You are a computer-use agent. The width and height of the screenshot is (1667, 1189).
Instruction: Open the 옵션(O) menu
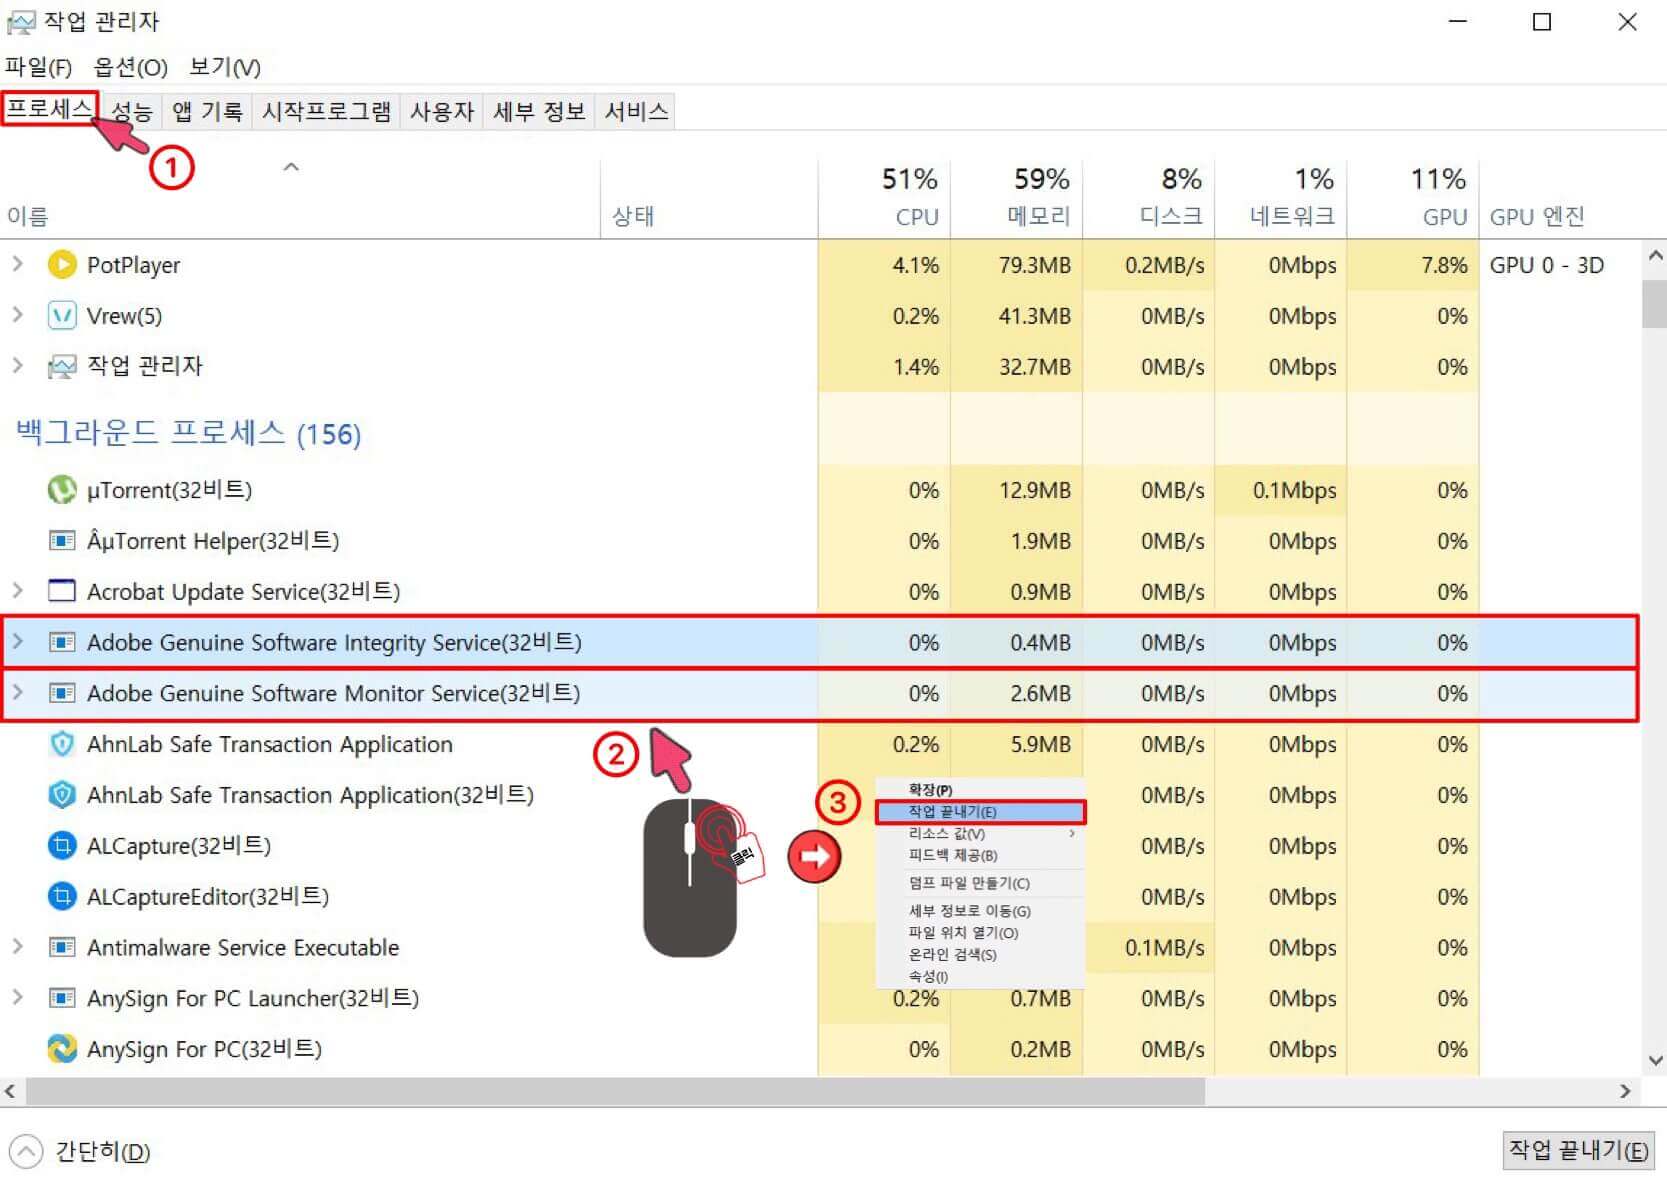point(130,67)
